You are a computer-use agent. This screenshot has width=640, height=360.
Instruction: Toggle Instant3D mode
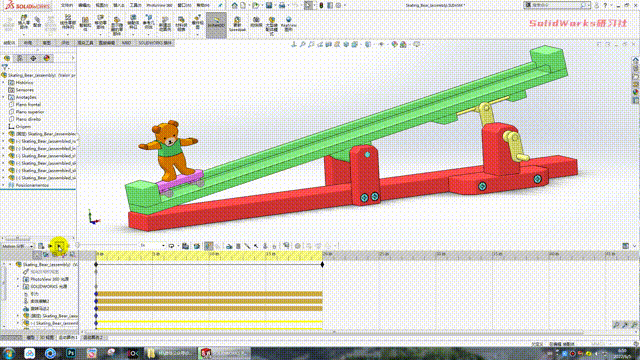(216, 24)
